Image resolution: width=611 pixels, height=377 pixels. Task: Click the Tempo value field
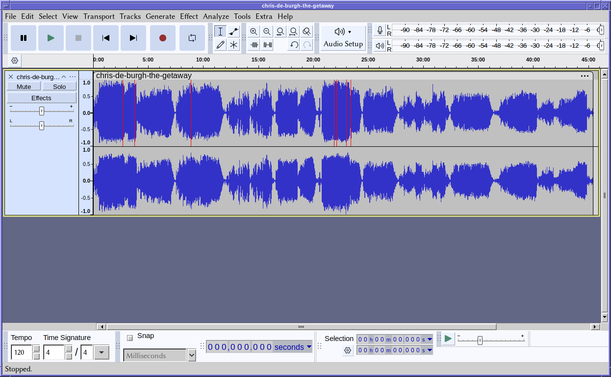22,352
